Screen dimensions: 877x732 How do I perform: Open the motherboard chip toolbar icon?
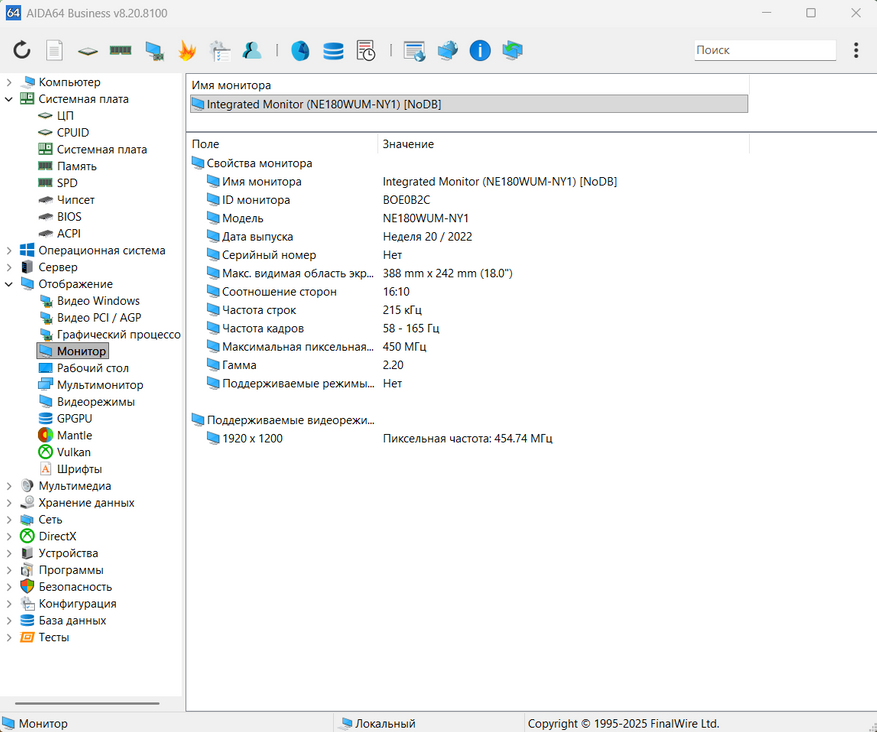coord(88,51)
